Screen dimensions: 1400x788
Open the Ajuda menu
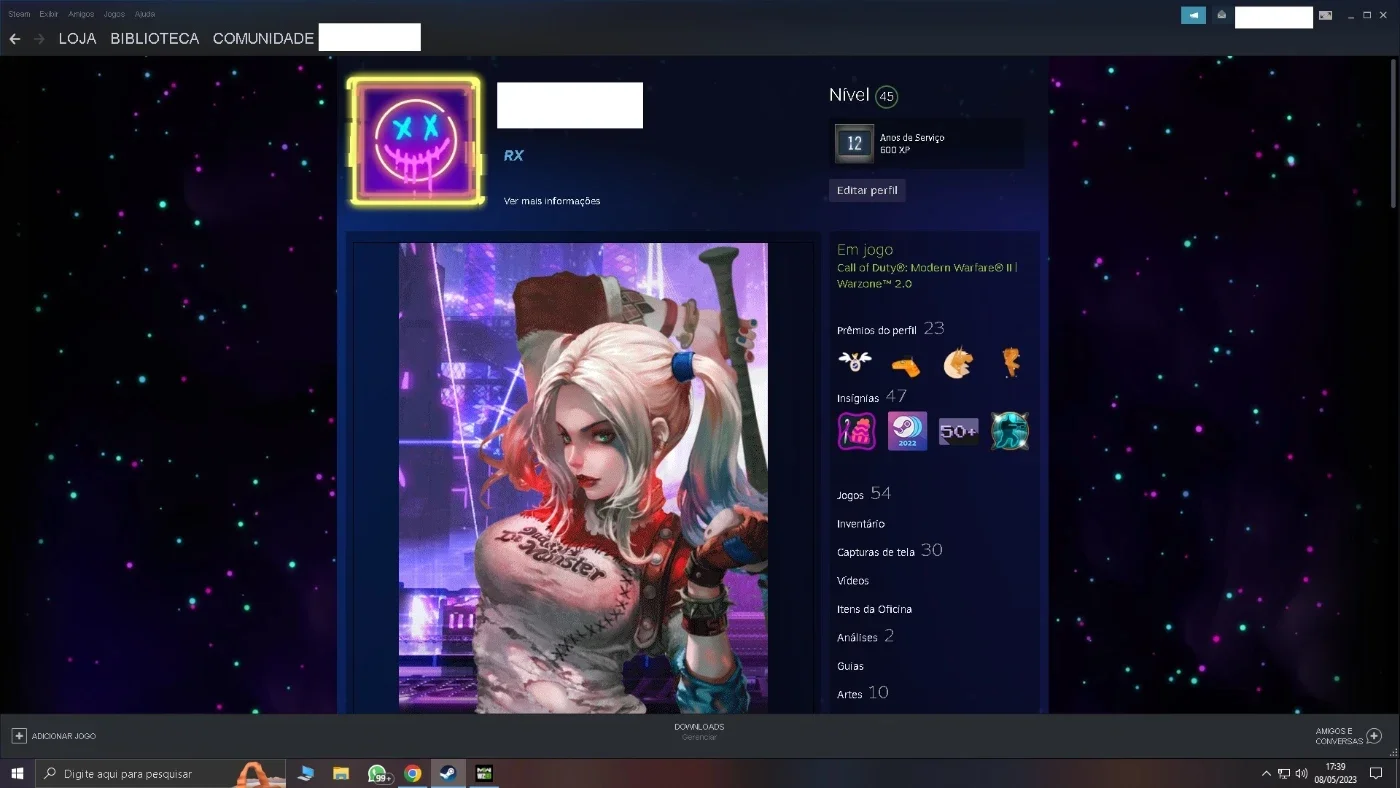click(x=145, y=14)
